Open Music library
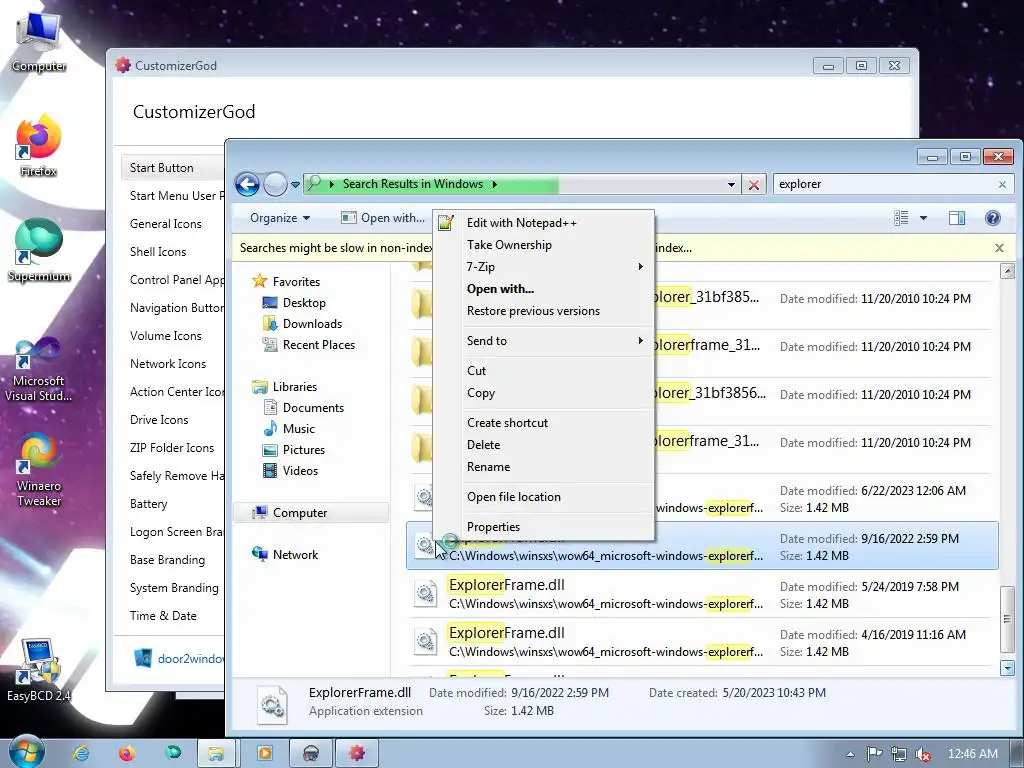1024x768 pixels. (289, 428)
